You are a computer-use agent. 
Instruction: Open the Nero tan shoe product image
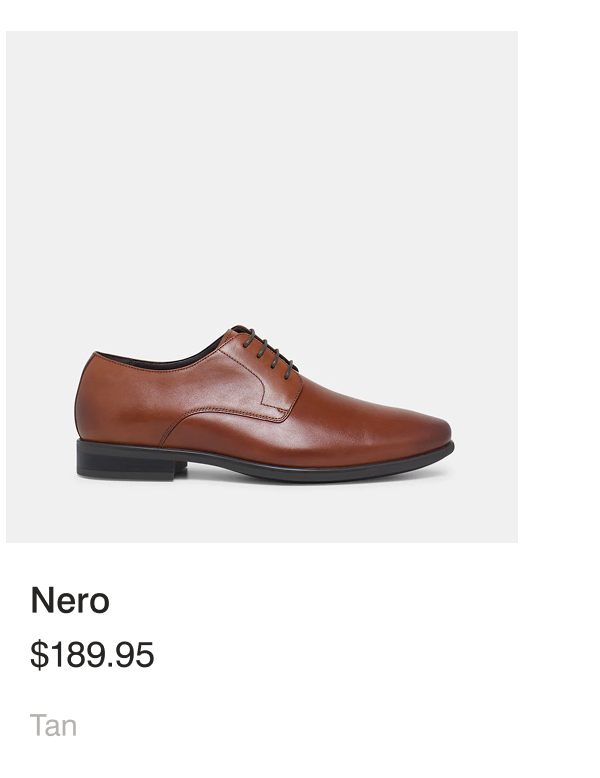coord(262,287)
